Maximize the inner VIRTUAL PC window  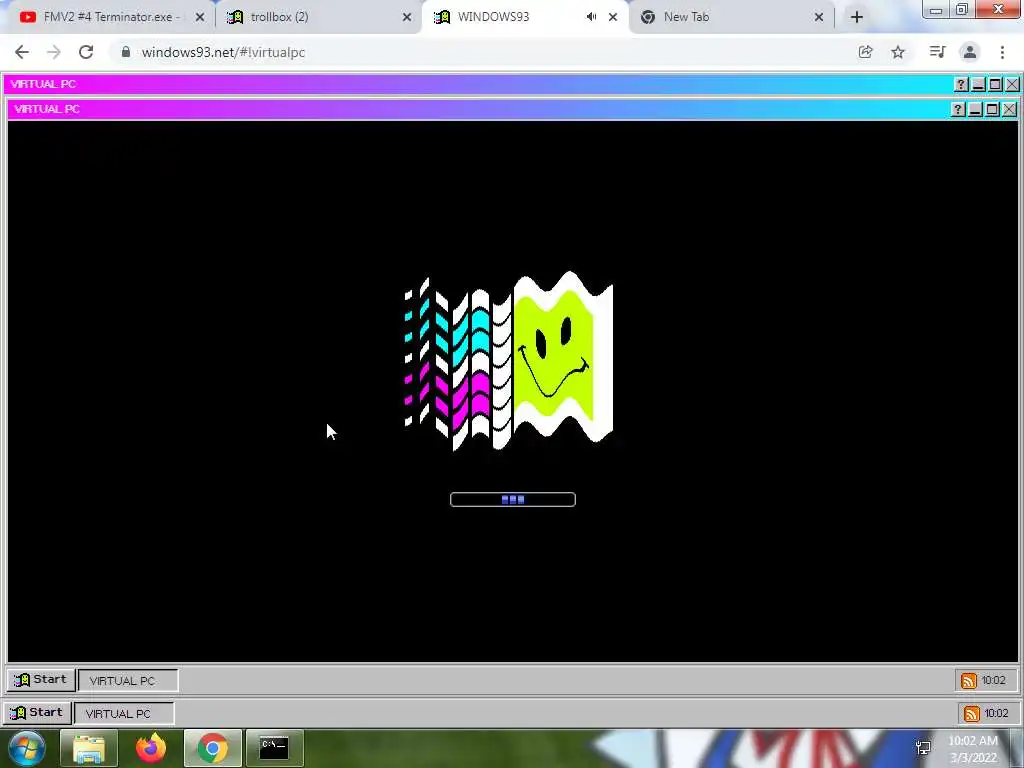click(x=992, y=109)
